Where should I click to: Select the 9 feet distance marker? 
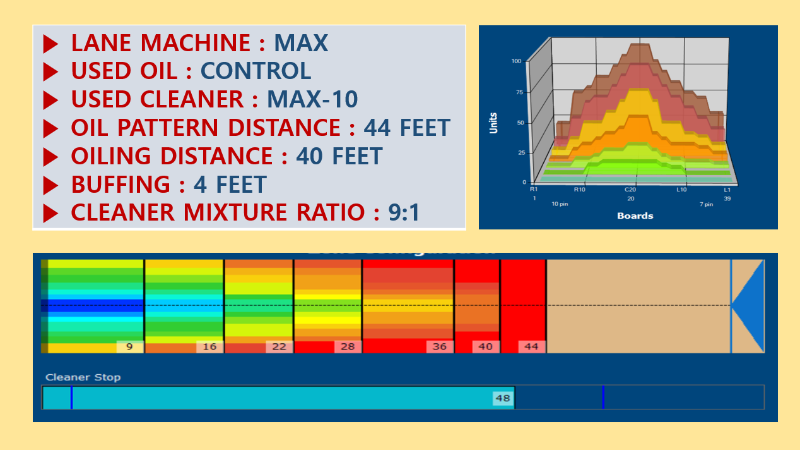coord(130,346)
